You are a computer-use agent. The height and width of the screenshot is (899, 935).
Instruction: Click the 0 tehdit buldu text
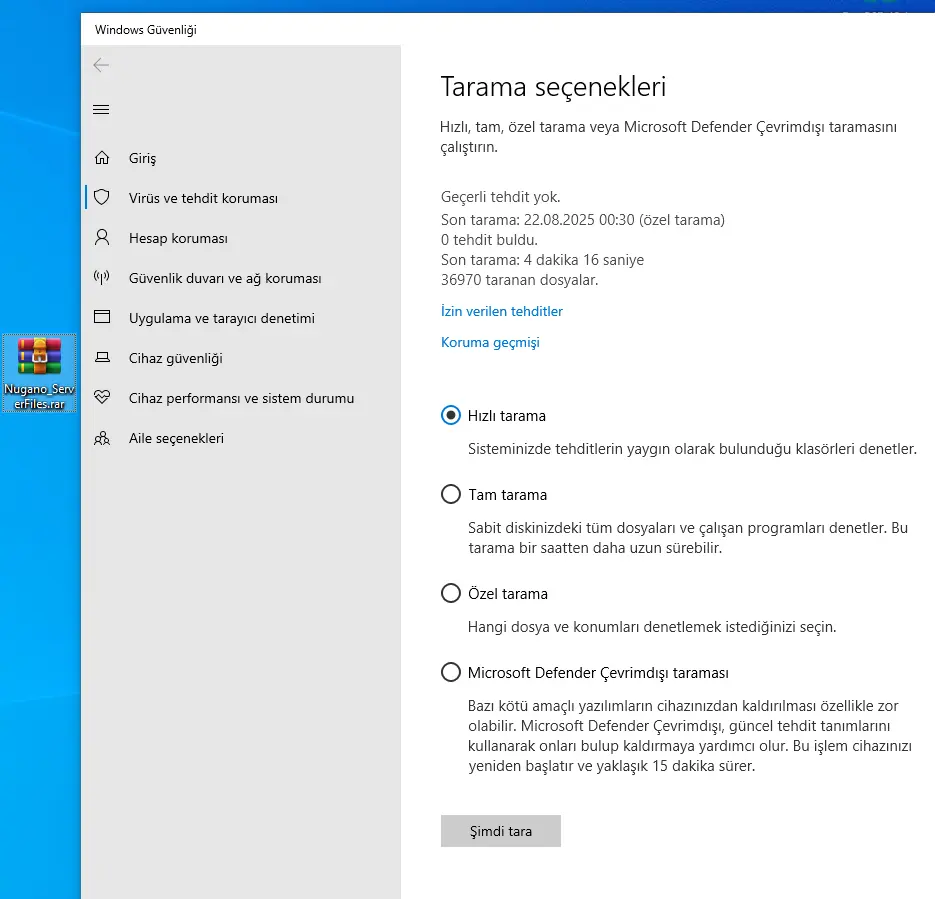pyautogui.click(x=489, y=240)
